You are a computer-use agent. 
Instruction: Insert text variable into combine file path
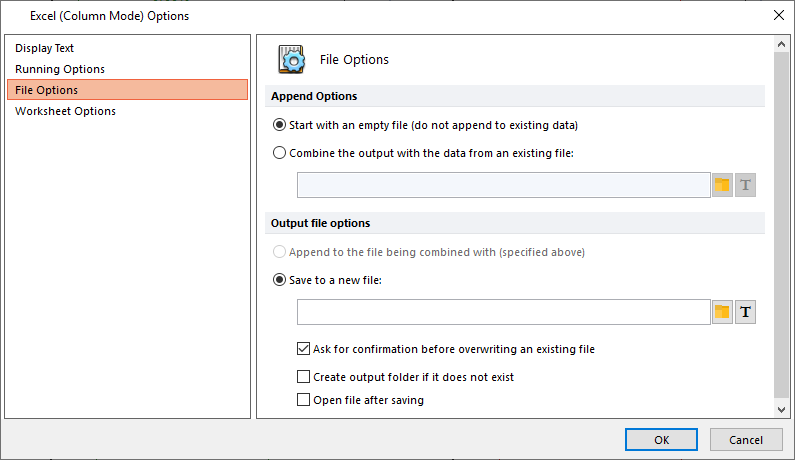coord(745,185)
